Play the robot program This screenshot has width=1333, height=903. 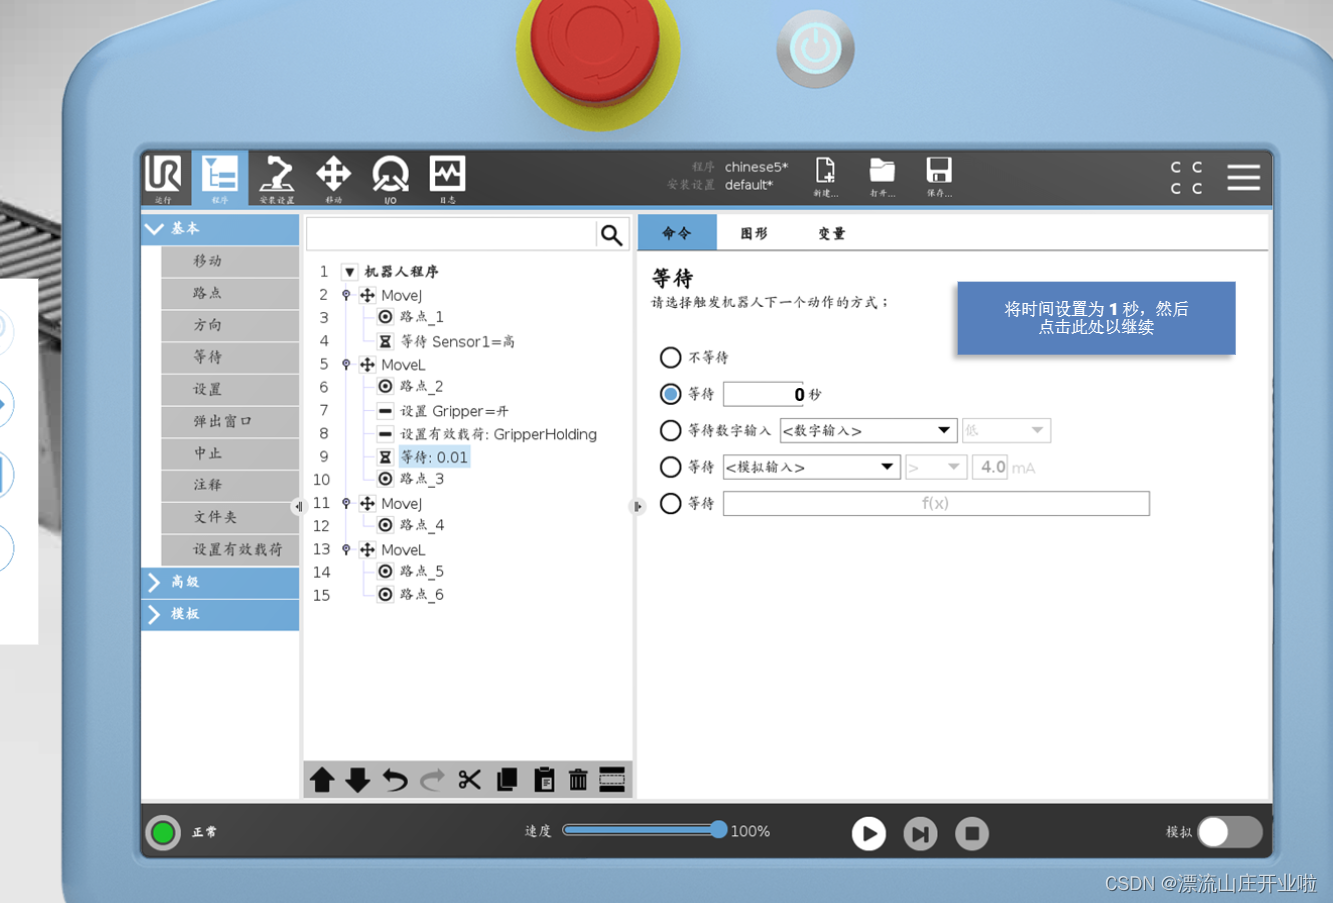point(868,833)
